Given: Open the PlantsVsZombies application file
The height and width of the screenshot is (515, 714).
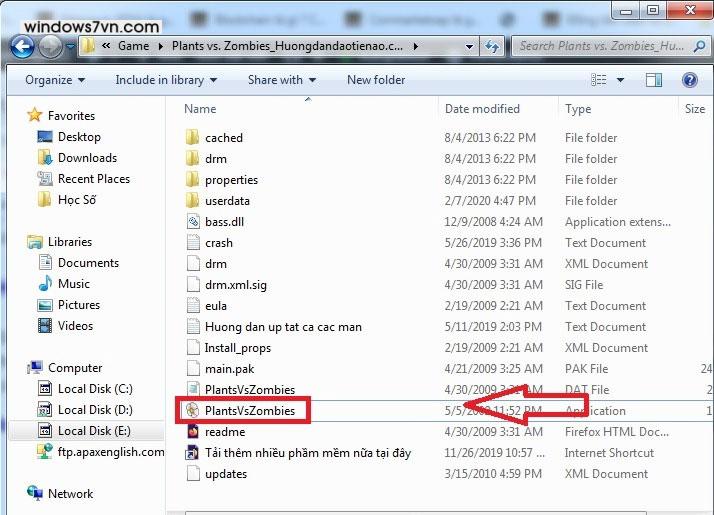Looking at the screenshot, I should coord(249,410).
